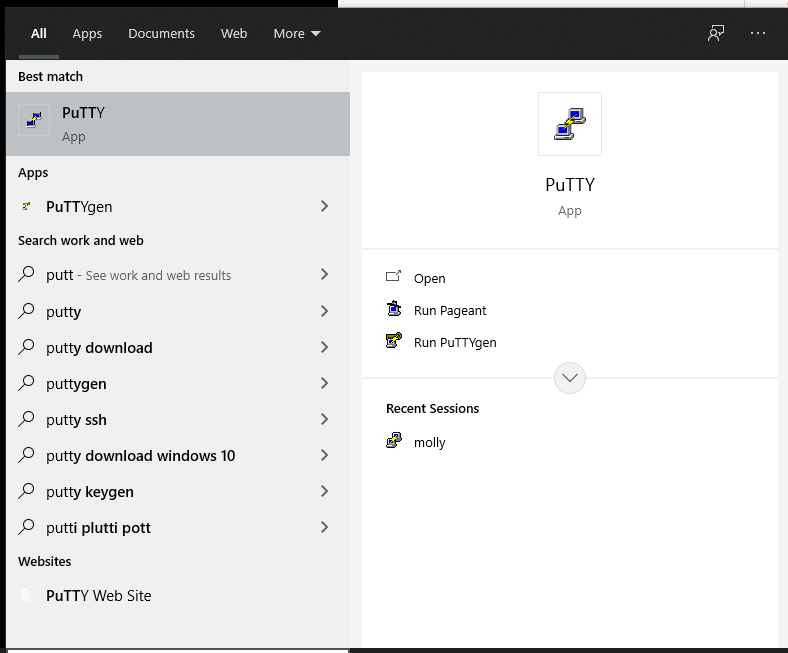Click the Open action text
This screenshot has width=788, height=653.
point(429,278)
